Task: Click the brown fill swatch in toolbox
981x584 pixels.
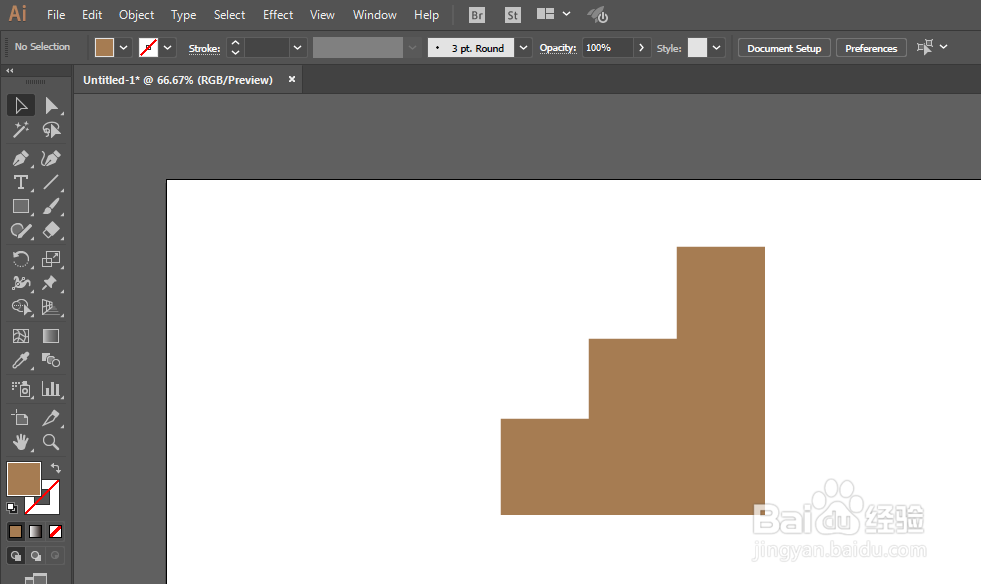Action: tap(24, 479)
